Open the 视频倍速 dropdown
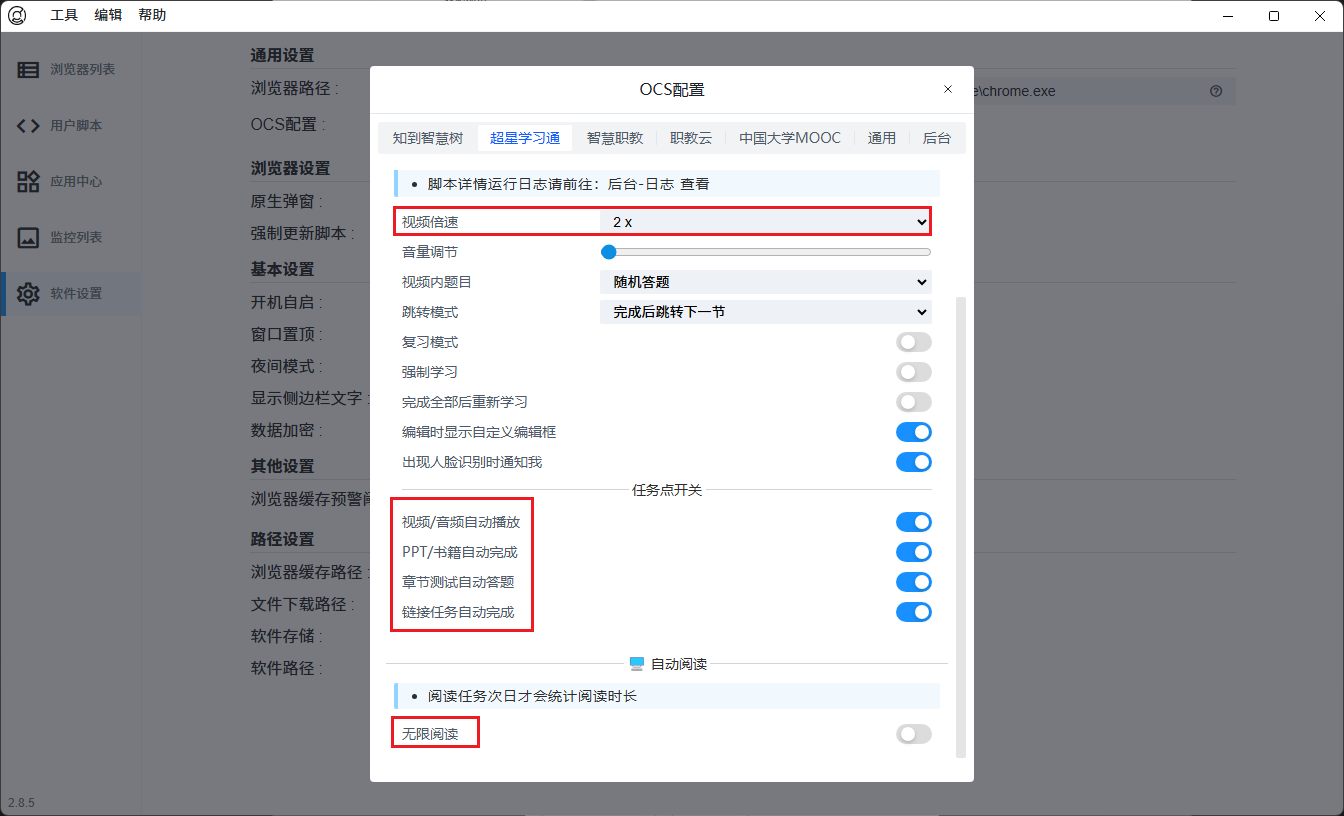This screenshot has height=816, width=1344. (x=765, y=222)
